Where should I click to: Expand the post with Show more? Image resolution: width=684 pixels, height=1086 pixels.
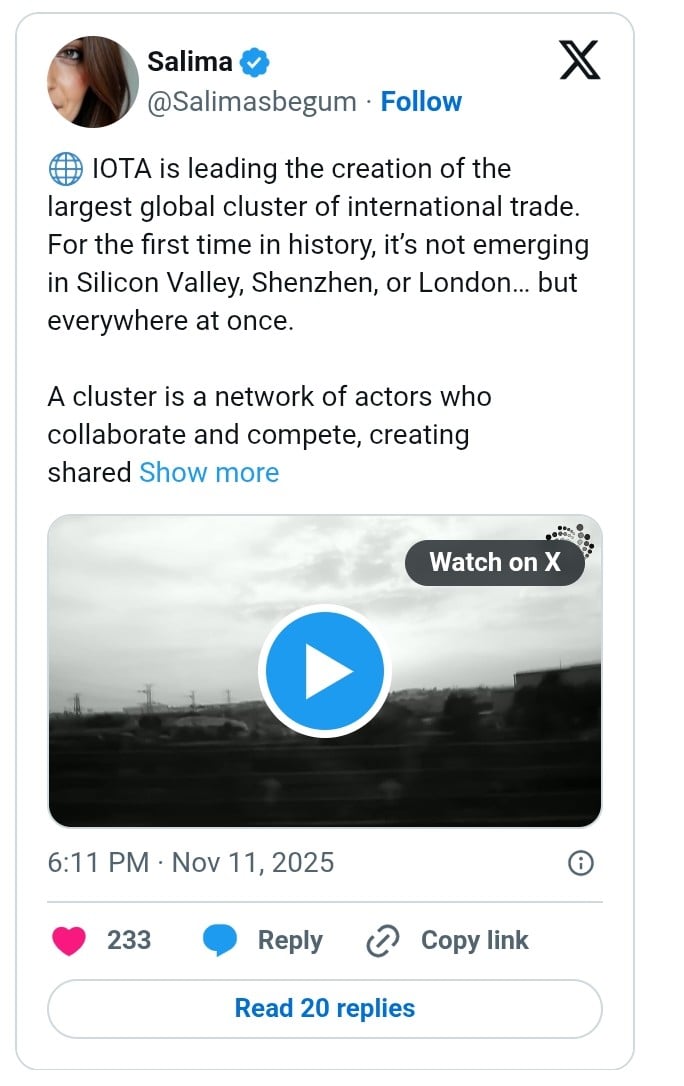[x=208, y=472]
